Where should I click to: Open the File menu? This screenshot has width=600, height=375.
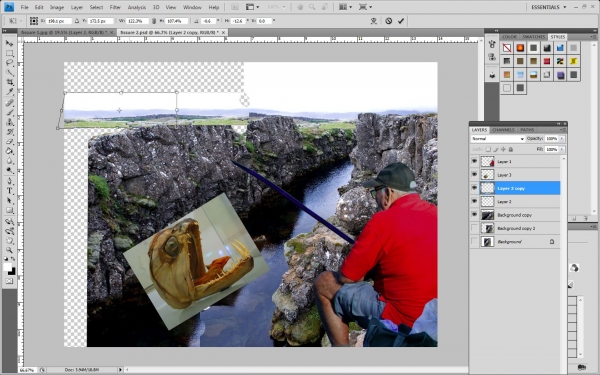point(24,7)
